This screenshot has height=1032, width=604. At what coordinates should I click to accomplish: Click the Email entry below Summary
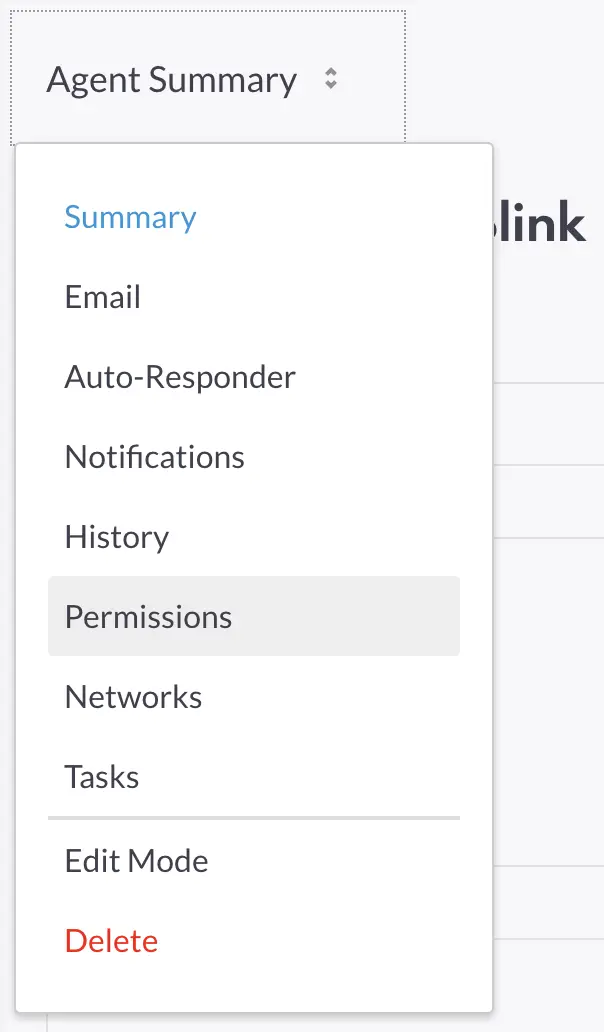(103, 297)
